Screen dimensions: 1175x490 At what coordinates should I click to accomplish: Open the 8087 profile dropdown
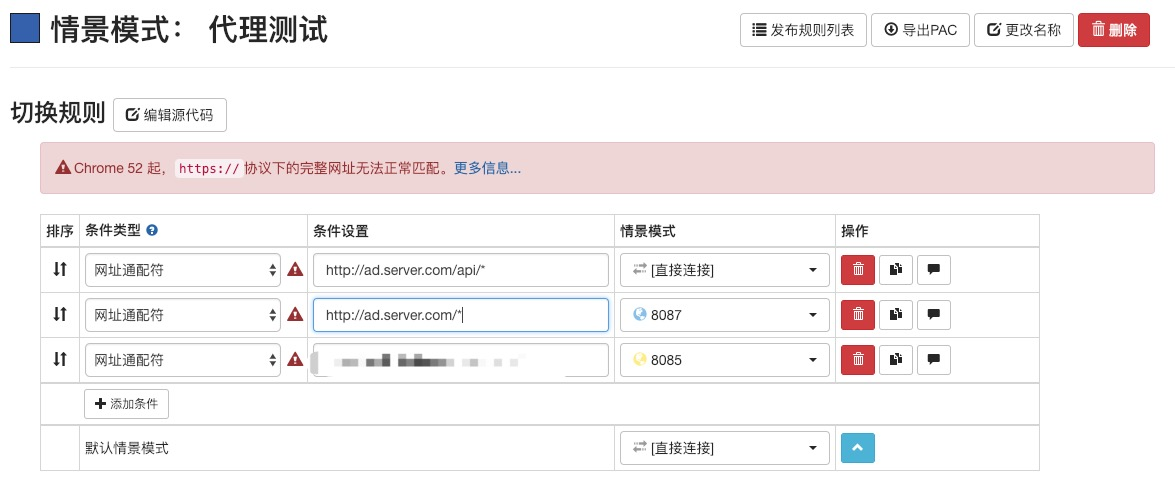[x=725, y=315]
